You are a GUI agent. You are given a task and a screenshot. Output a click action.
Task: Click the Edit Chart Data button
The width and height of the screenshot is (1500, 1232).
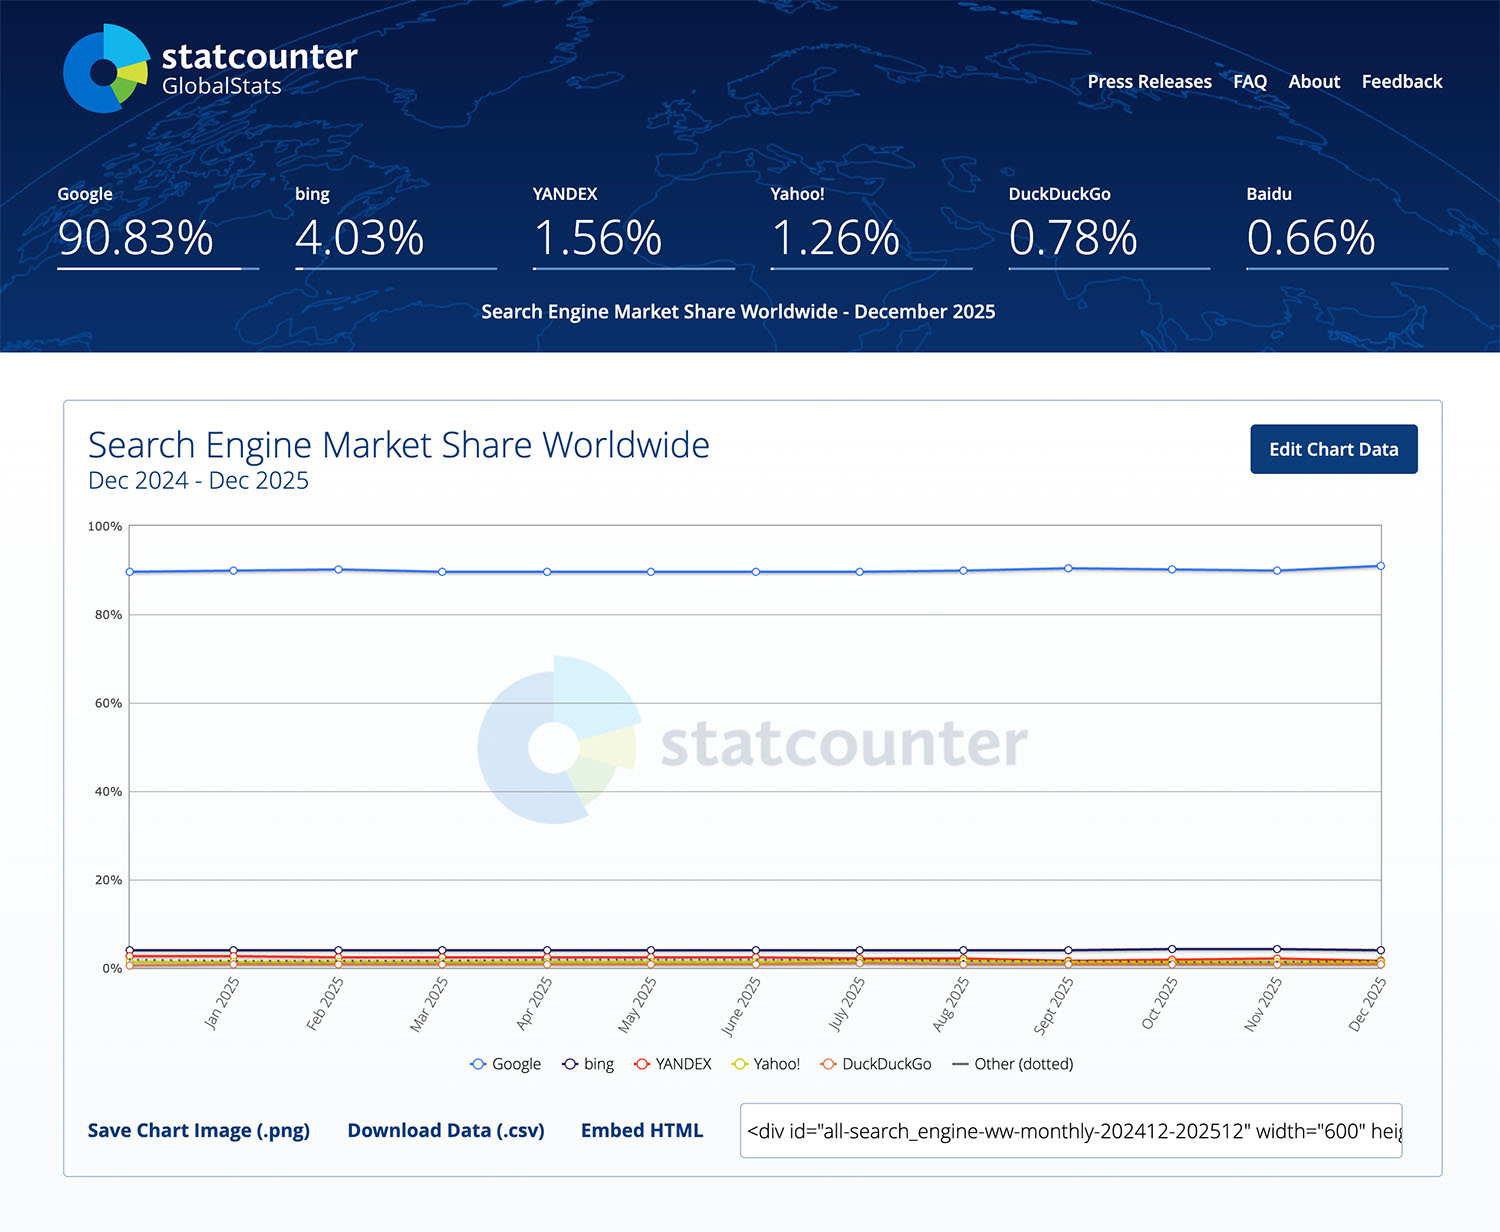click(1333, 449)
